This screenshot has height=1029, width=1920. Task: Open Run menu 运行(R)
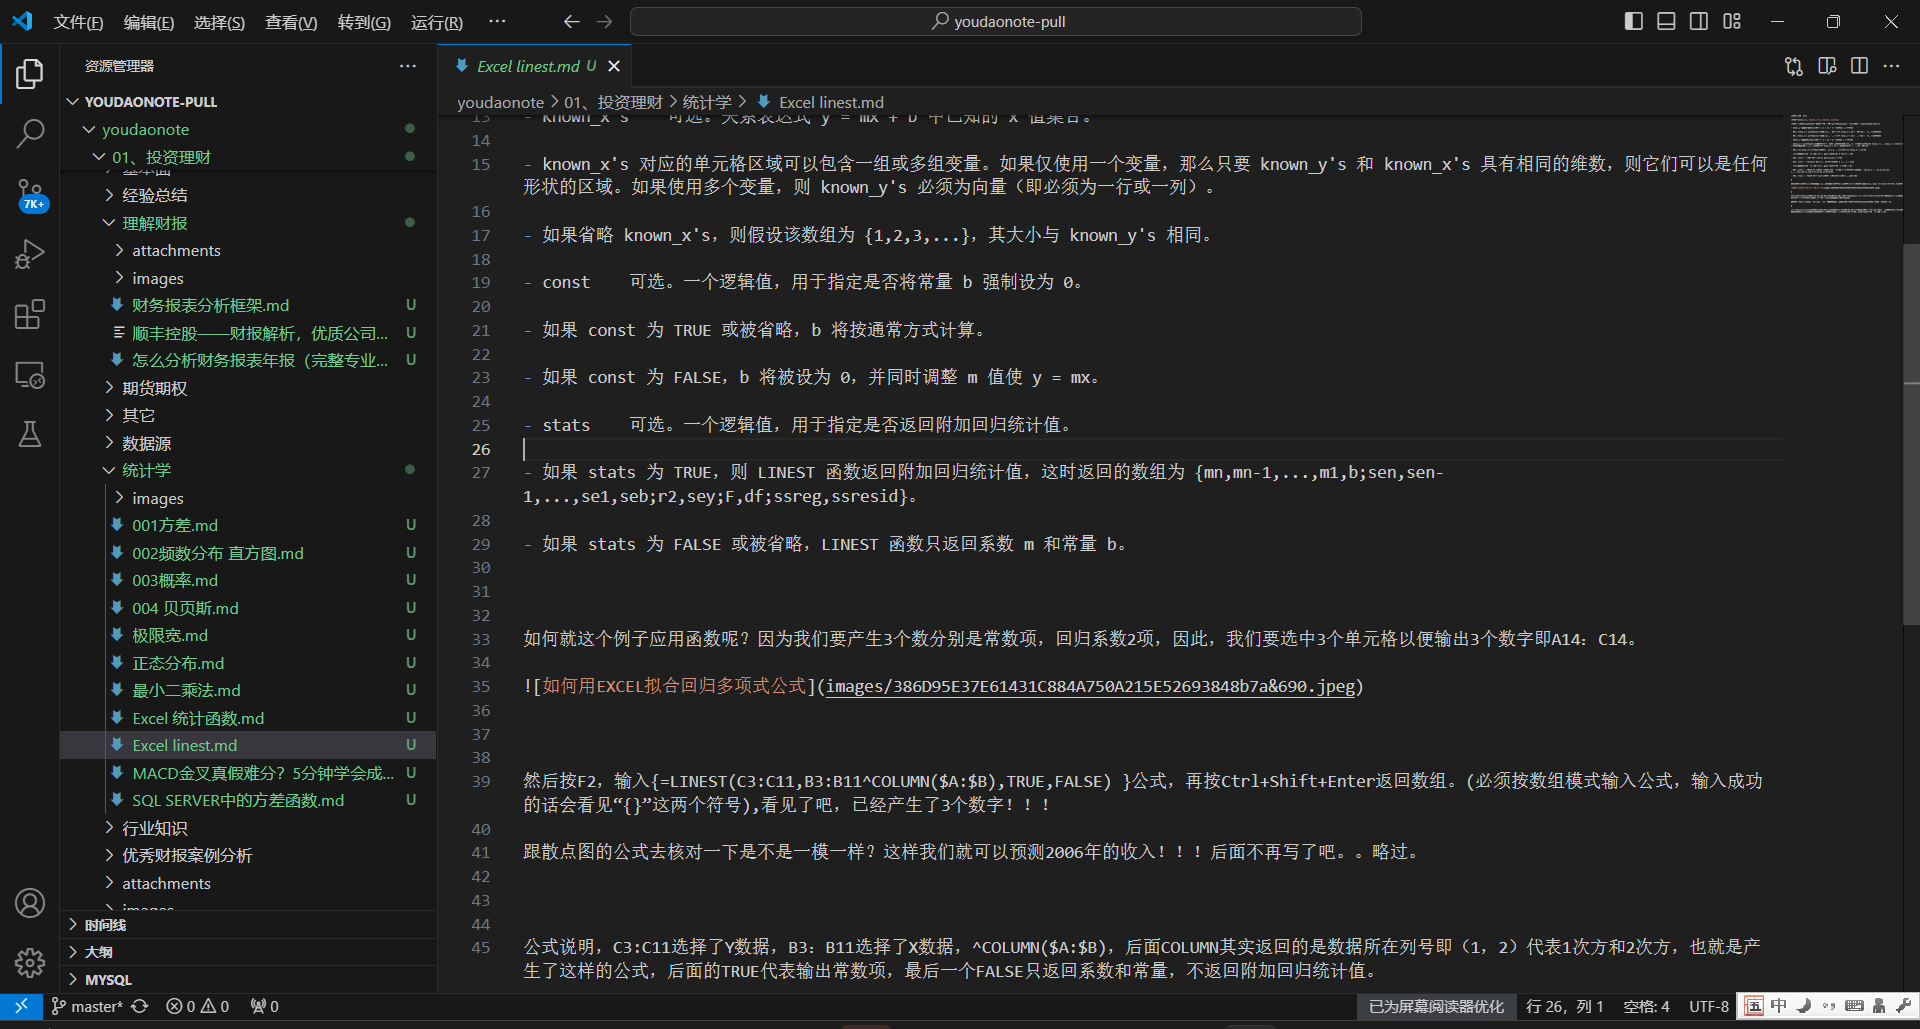point(437,22)
